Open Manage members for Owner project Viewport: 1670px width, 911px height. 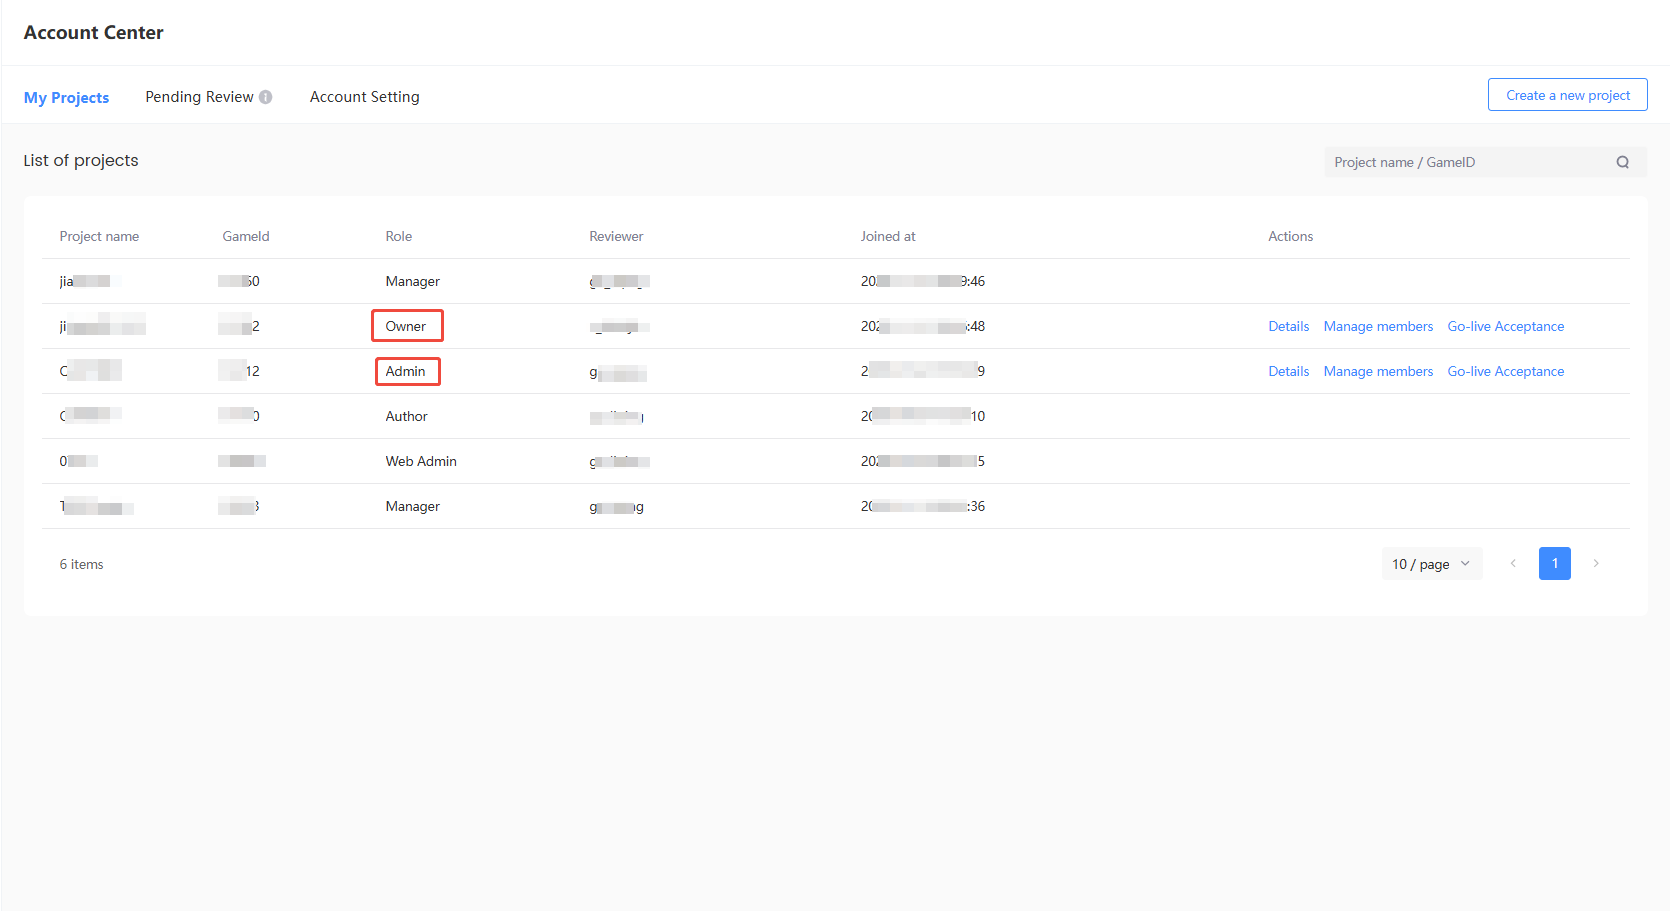tap(1378, 326)
